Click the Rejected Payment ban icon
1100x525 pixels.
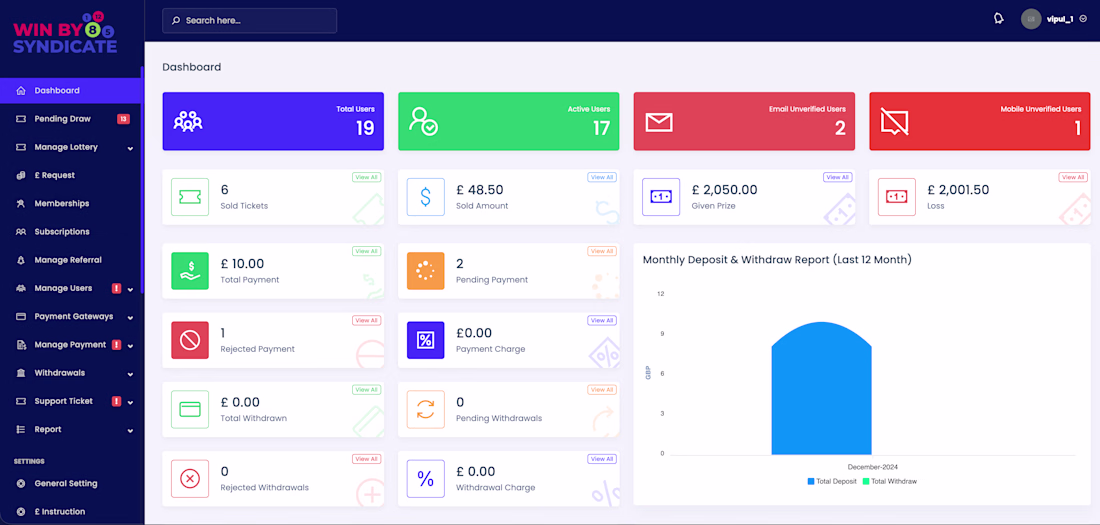click(189, 340)
